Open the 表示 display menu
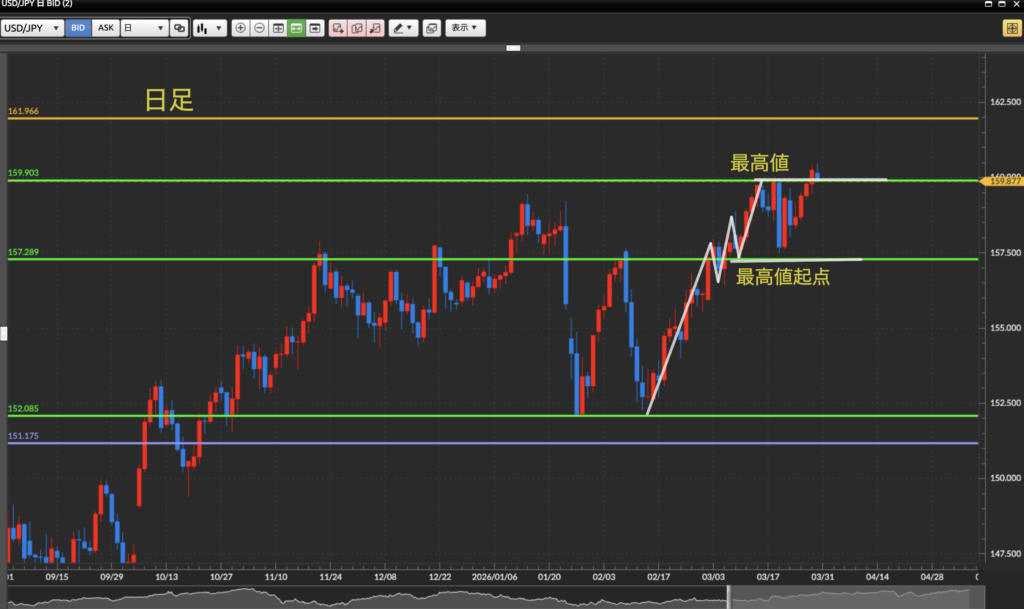The height and width of the screenshot is (609, 1024). tap(464, 28)
